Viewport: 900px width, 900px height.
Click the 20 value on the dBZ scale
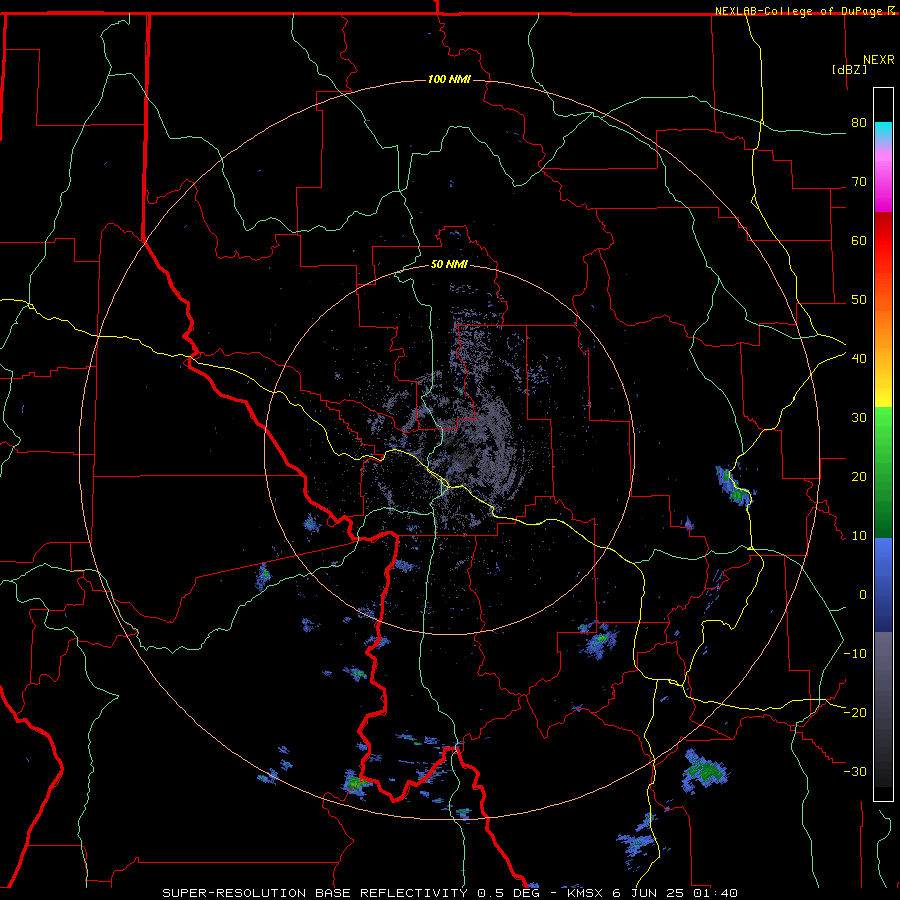pyautogui.click(x=859, y=477)
